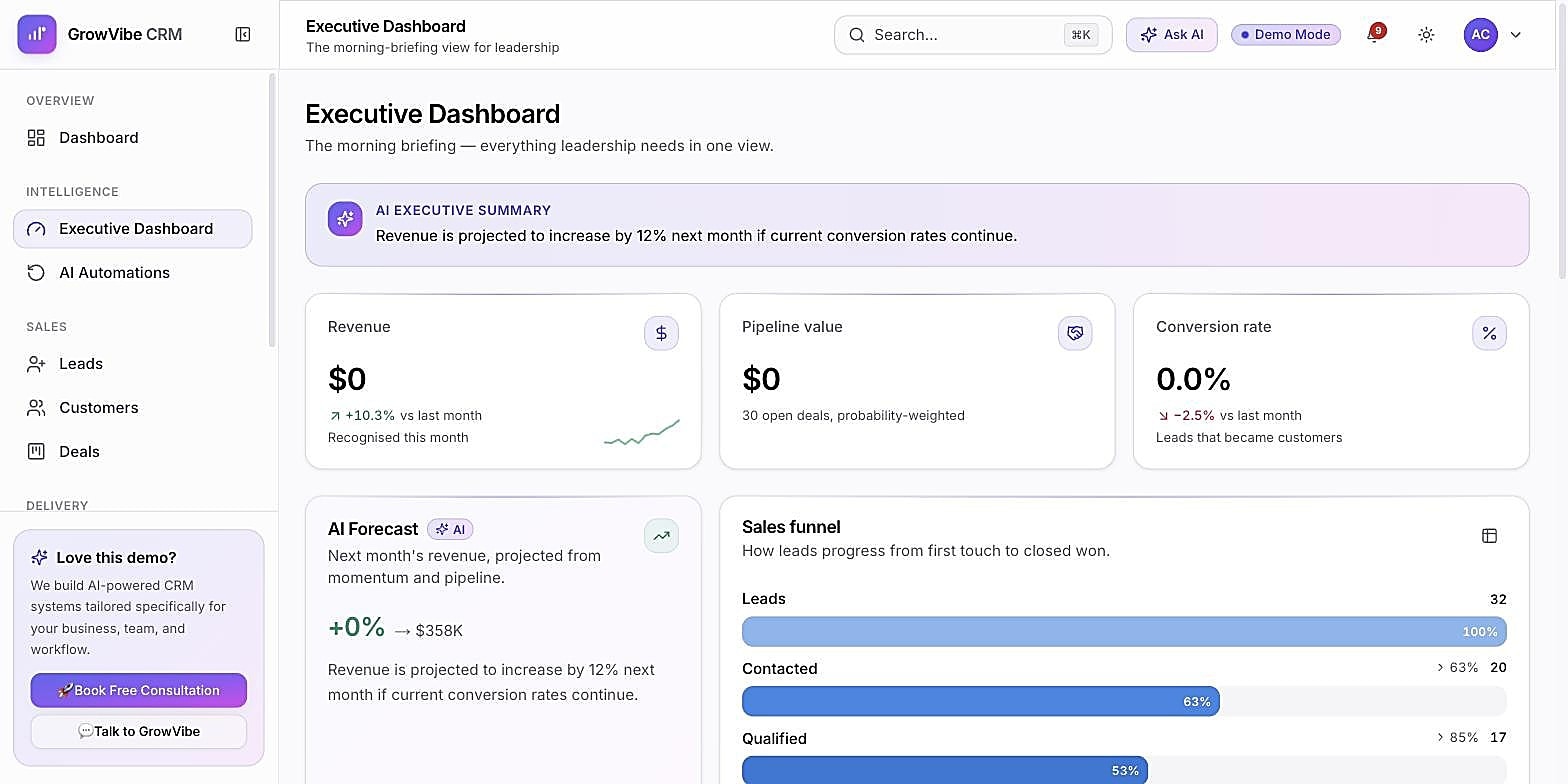Click the Qualified 53% funnel bar
The image size is (1568, 784).
click(x=944, y=770)
